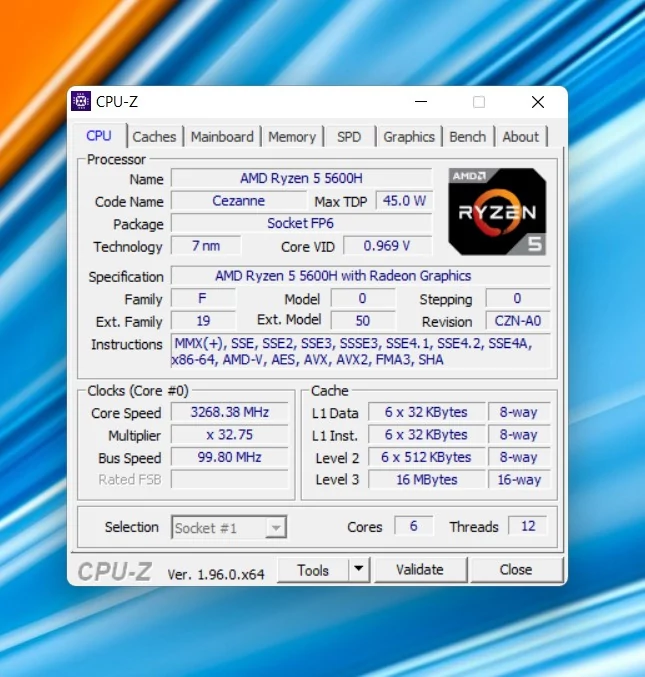Click the empty Rated FSB field
The image size is (645, 677).
click(229, 480)
